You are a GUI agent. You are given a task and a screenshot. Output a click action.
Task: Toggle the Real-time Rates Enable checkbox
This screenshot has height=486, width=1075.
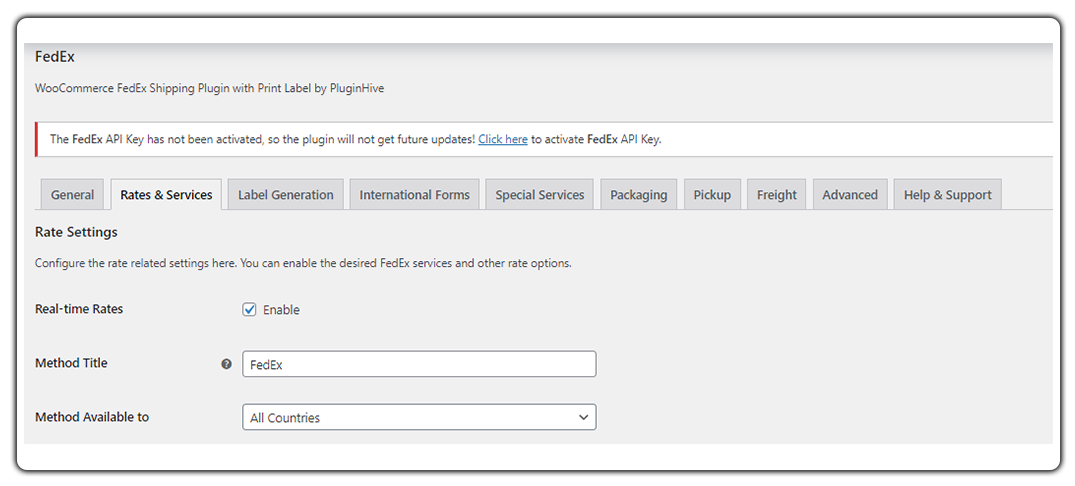coord(250,309)
